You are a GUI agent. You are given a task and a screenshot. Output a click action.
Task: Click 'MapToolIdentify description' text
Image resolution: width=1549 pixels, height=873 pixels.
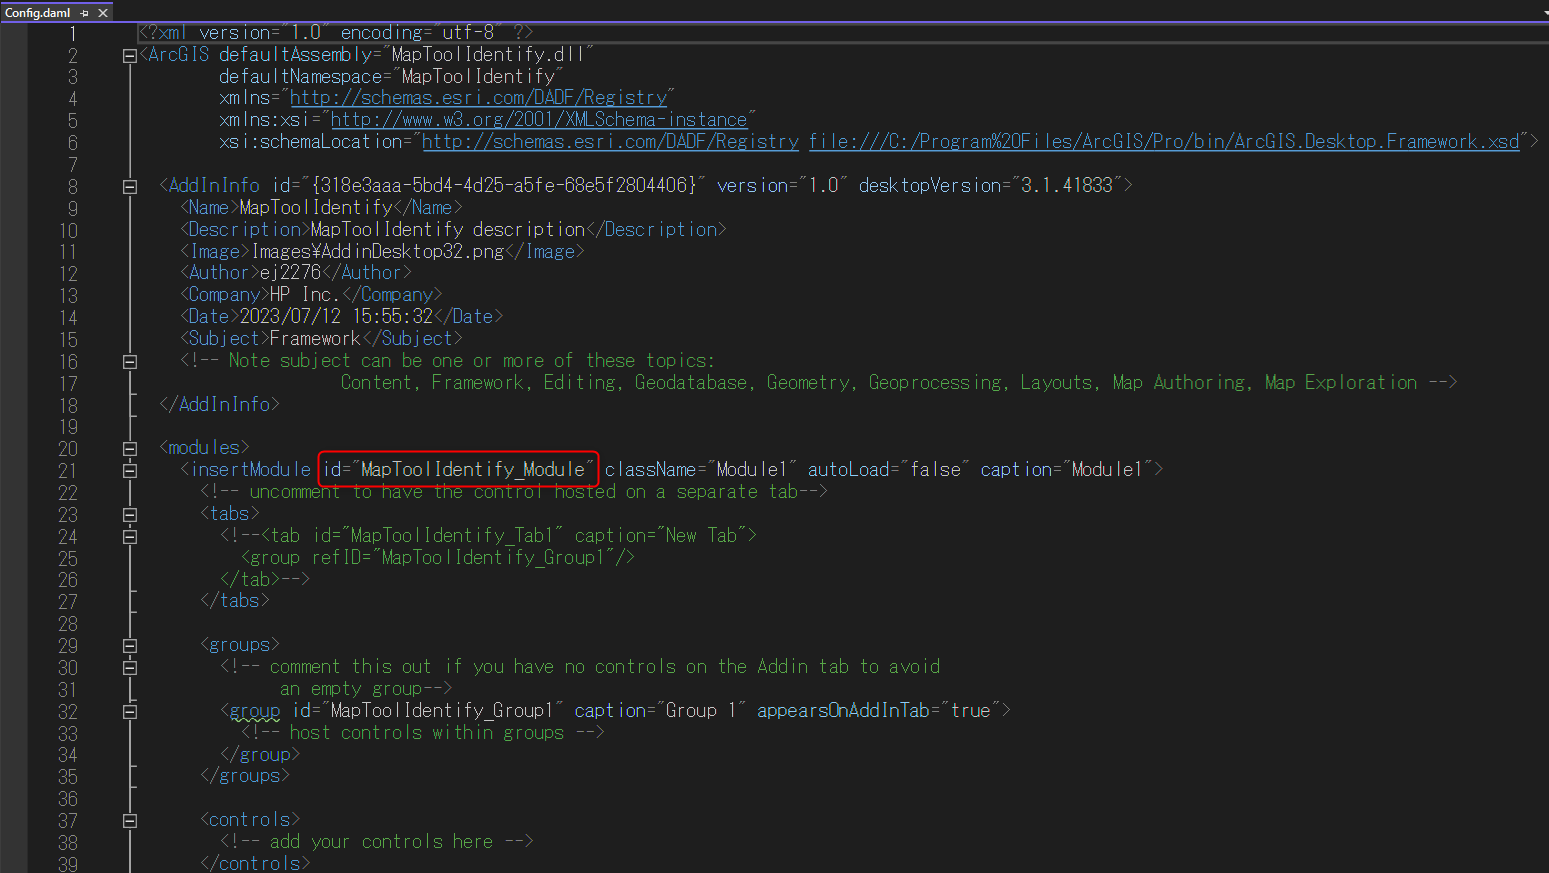click(x=448, y=230)
